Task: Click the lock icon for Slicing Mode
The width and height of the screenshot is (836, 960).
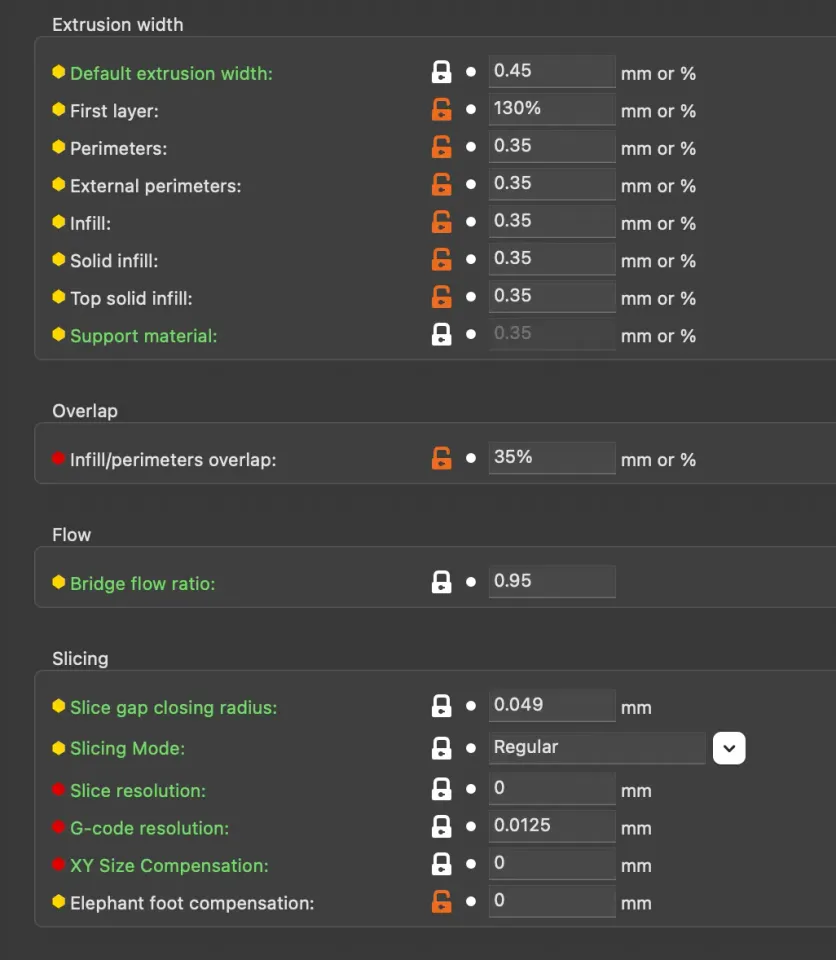Action: coord(441,748)
